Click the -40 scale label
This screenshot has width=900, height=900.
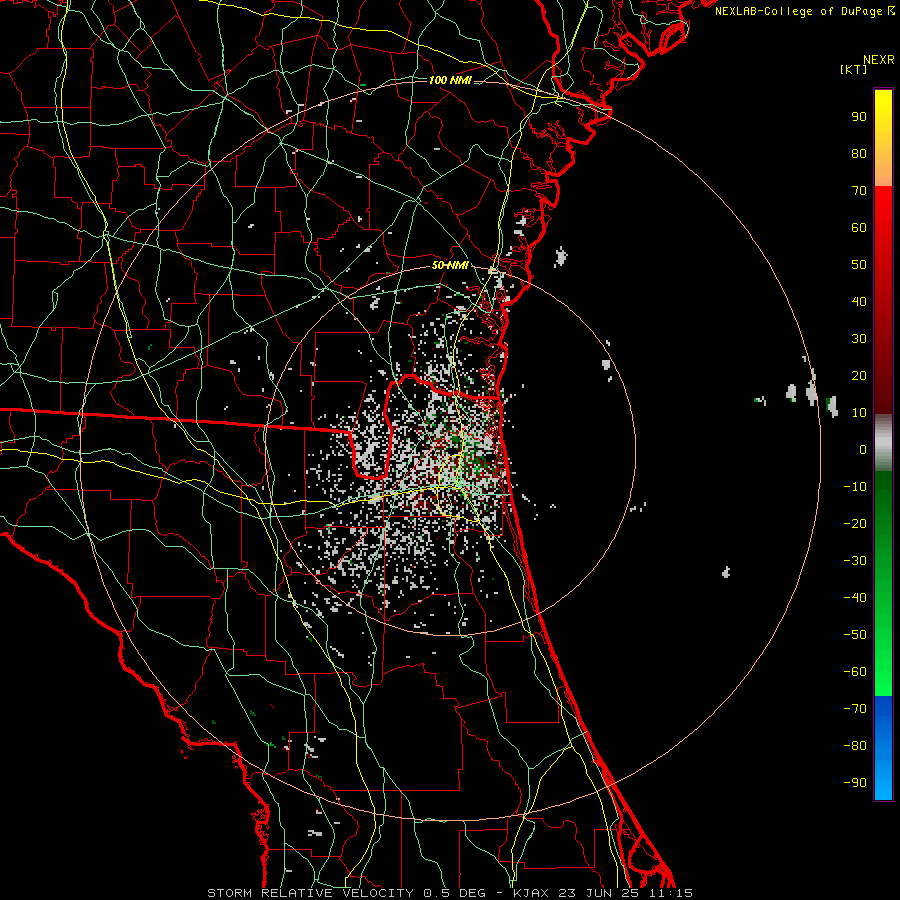pos(855,598)
